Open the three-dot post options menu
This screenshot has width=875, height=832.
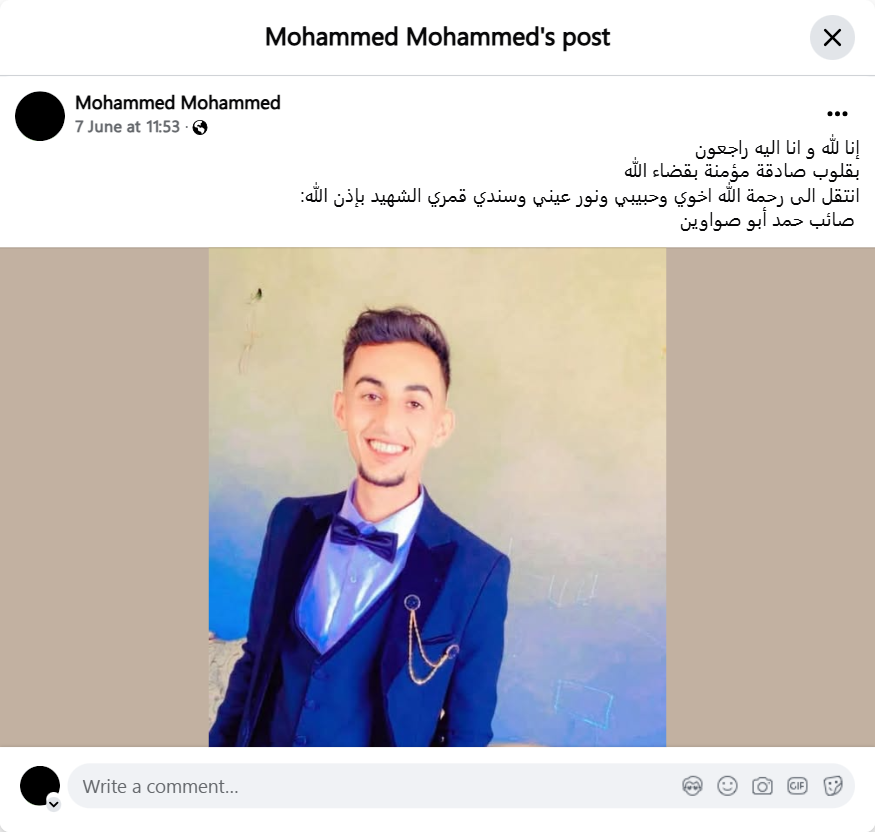pyautogui.click(x=837, y=114)
